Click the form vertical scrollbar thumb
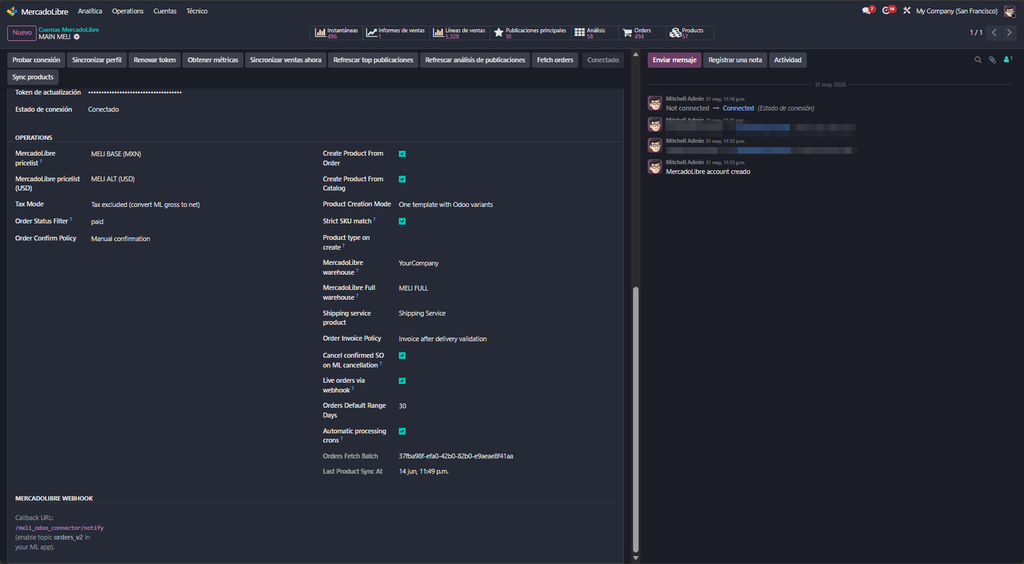This screenshot has height=564, width=1024. pos(636,418)
